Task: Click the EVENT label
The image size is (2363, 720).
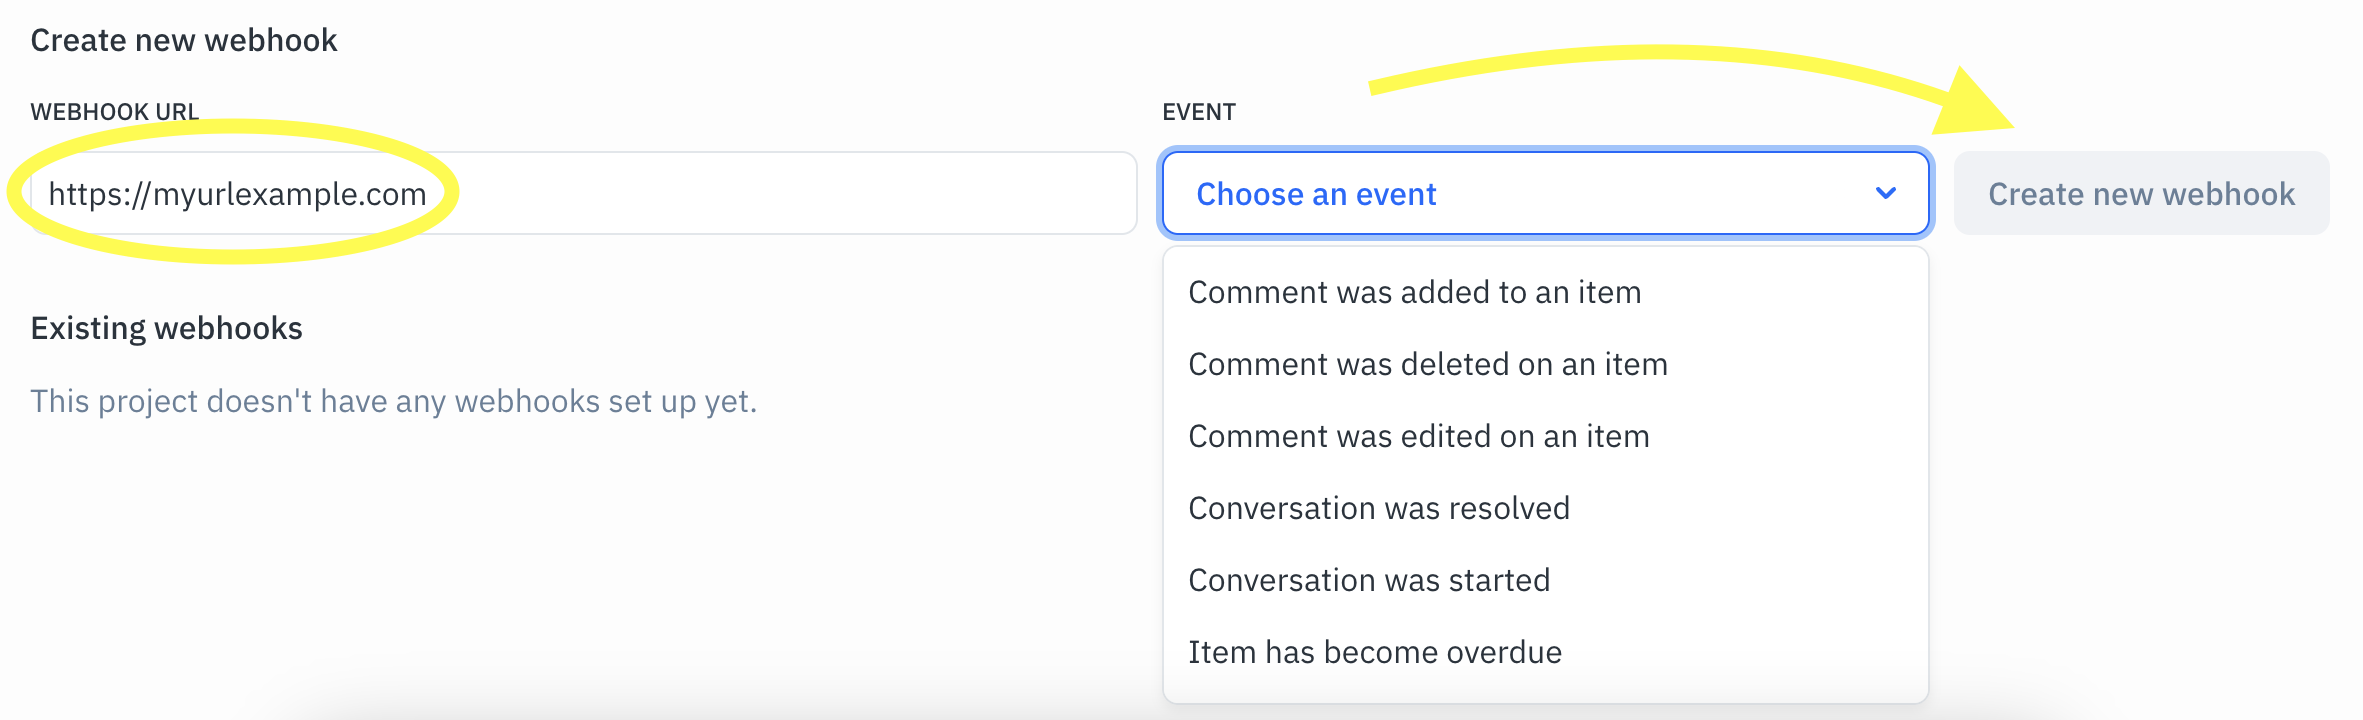Action: [x=1200, y=112]
